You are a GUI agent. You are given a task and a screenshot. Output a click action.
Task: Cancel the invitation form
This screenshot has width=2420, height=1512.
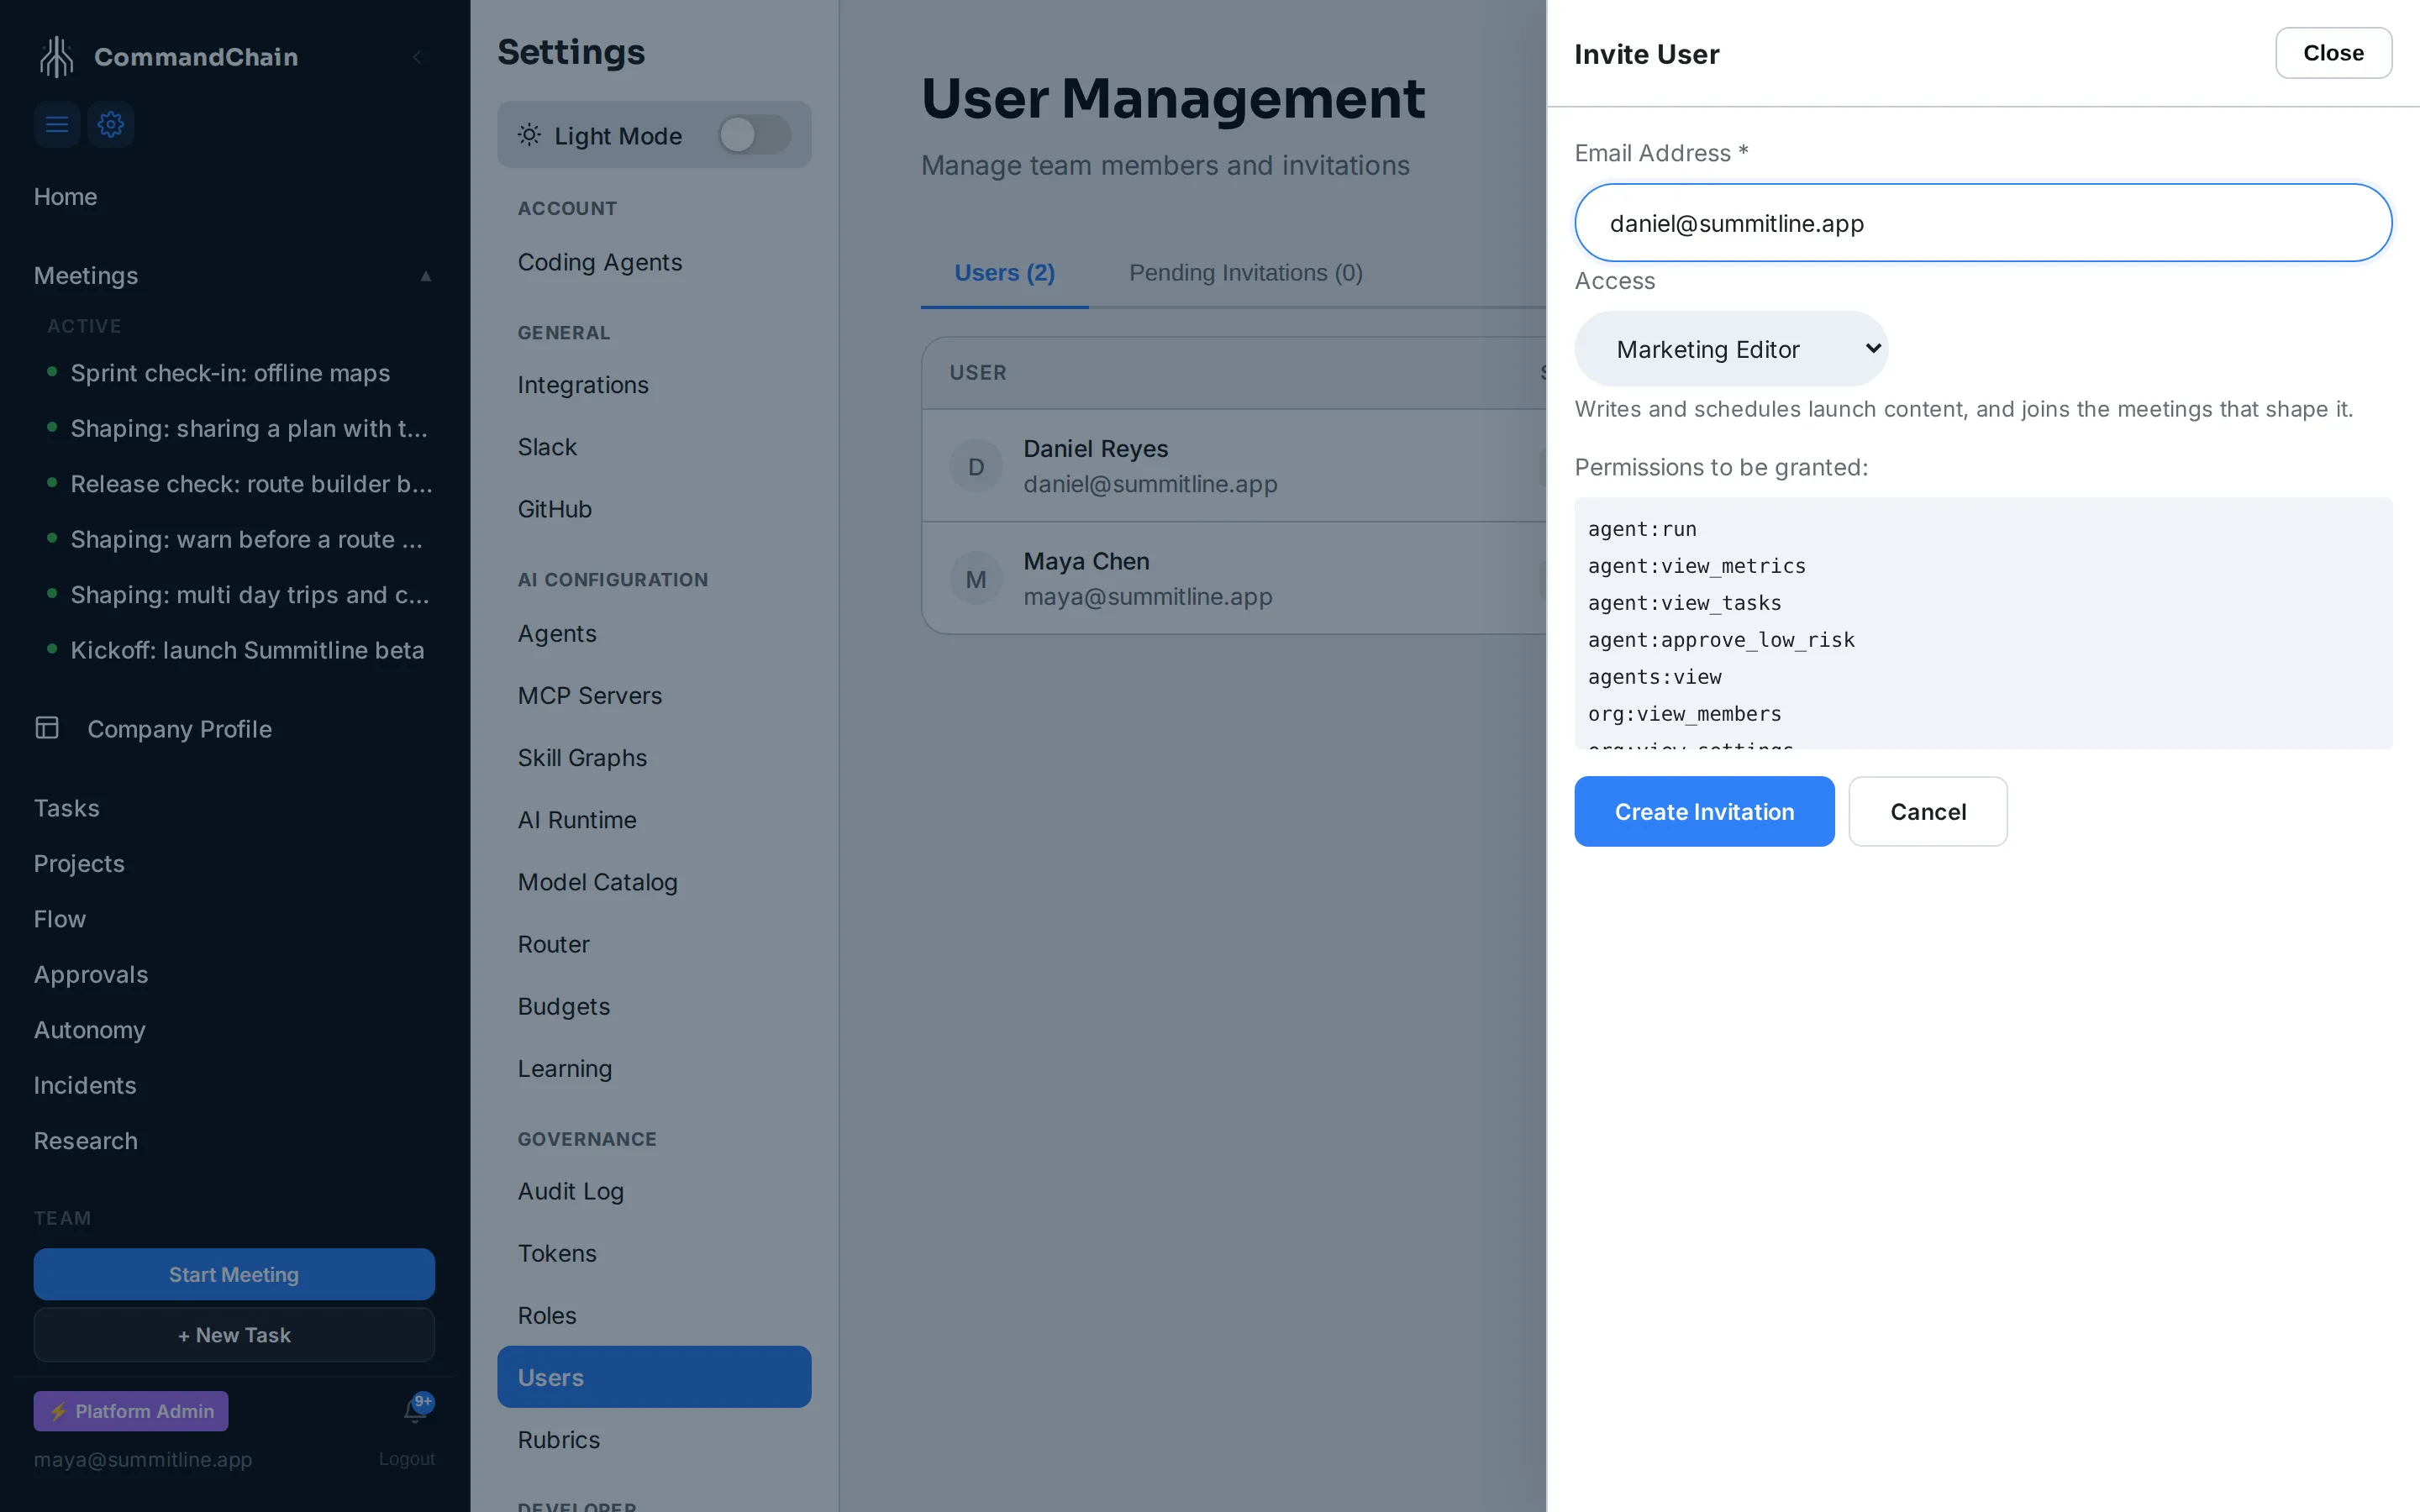click(x=1927, y=811)
